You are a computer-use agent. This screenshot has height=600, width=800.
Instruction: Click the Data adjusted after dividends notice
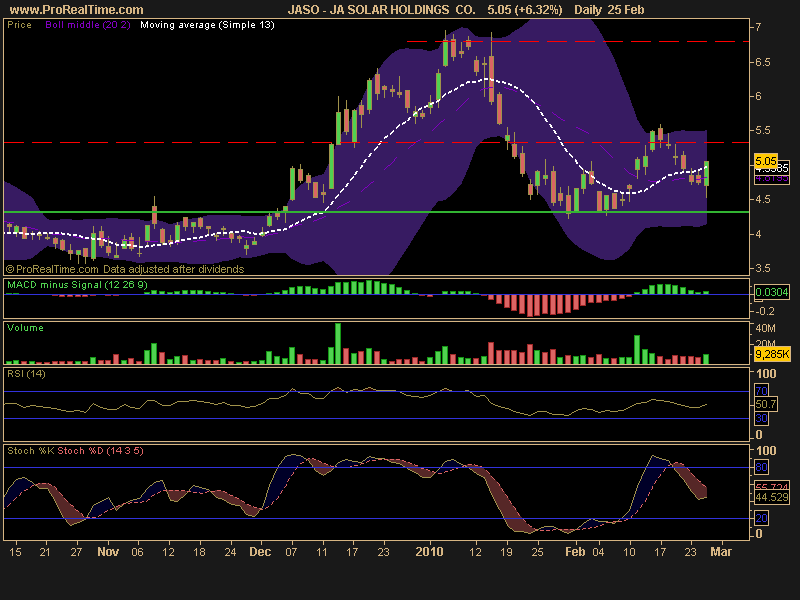point(173,269)
